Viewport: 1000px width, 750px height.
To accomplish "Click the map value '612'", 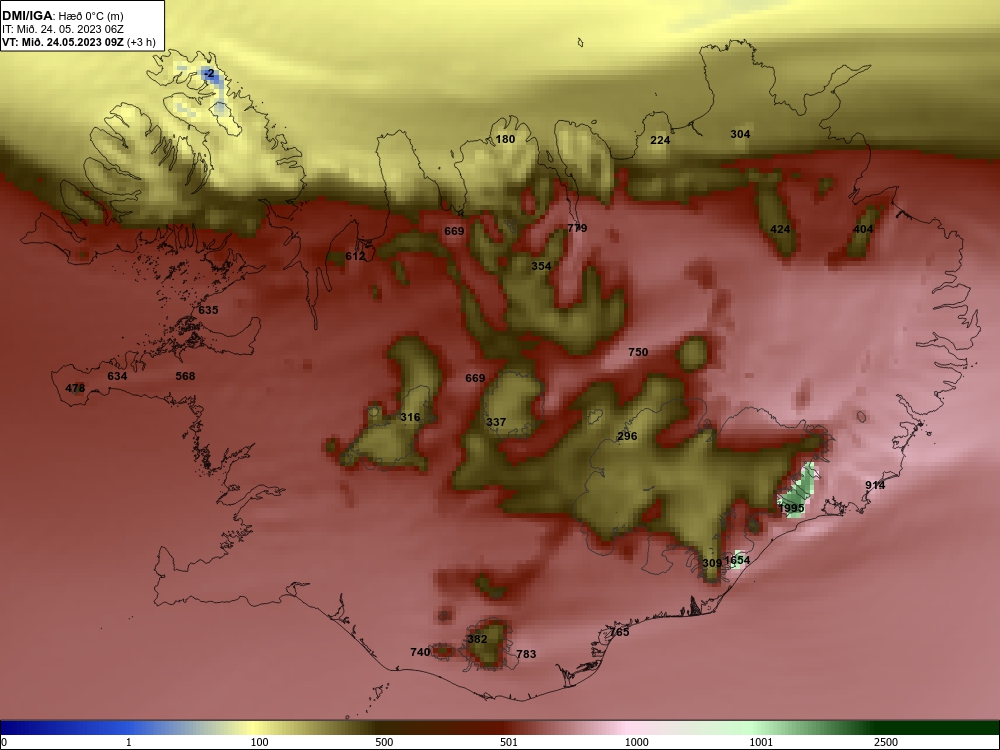I will 355,256.
